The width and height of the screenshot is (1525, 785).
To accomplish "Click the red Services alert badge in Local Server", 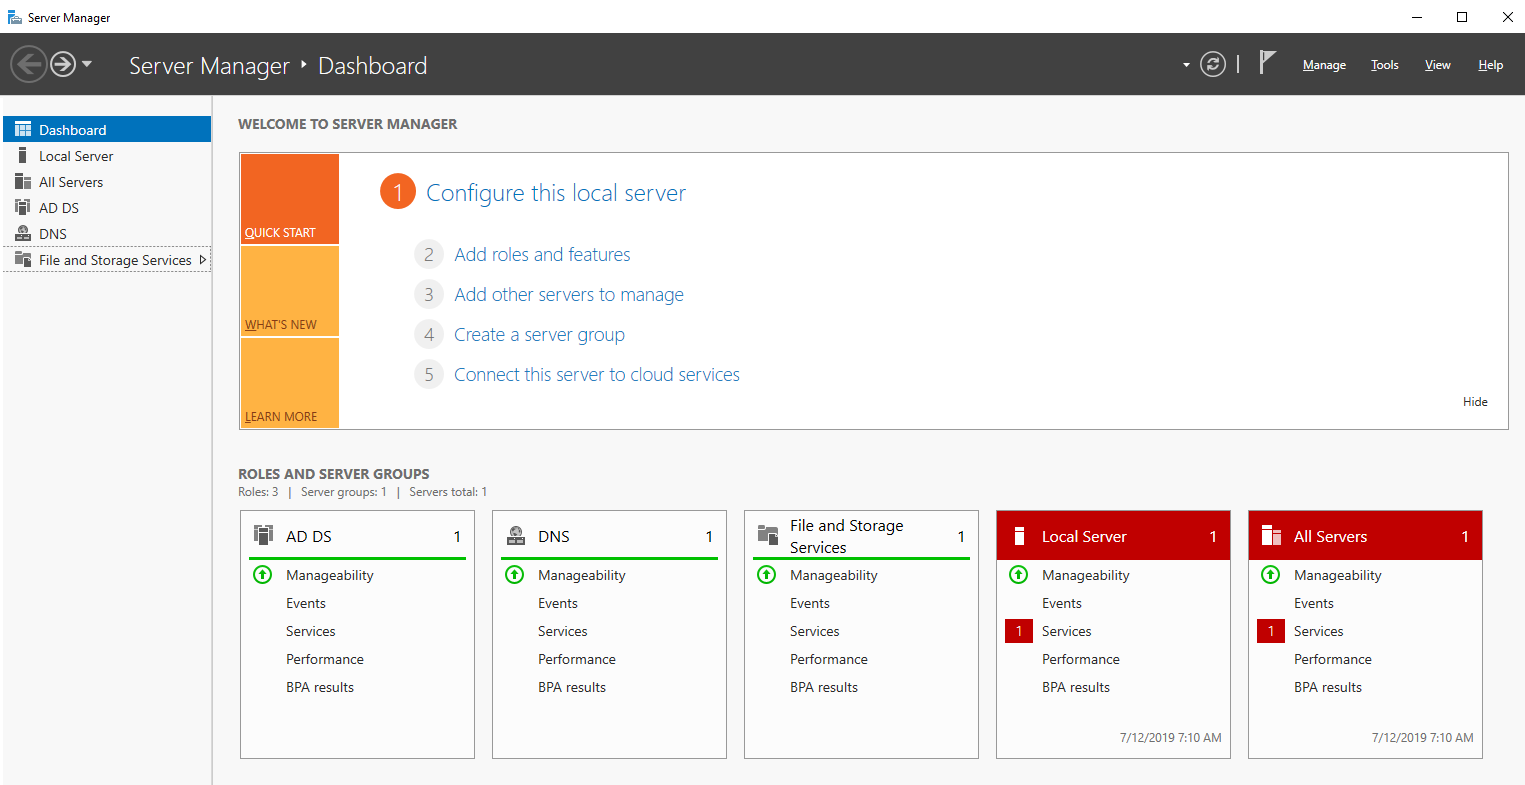I will tap(1019, 631).
